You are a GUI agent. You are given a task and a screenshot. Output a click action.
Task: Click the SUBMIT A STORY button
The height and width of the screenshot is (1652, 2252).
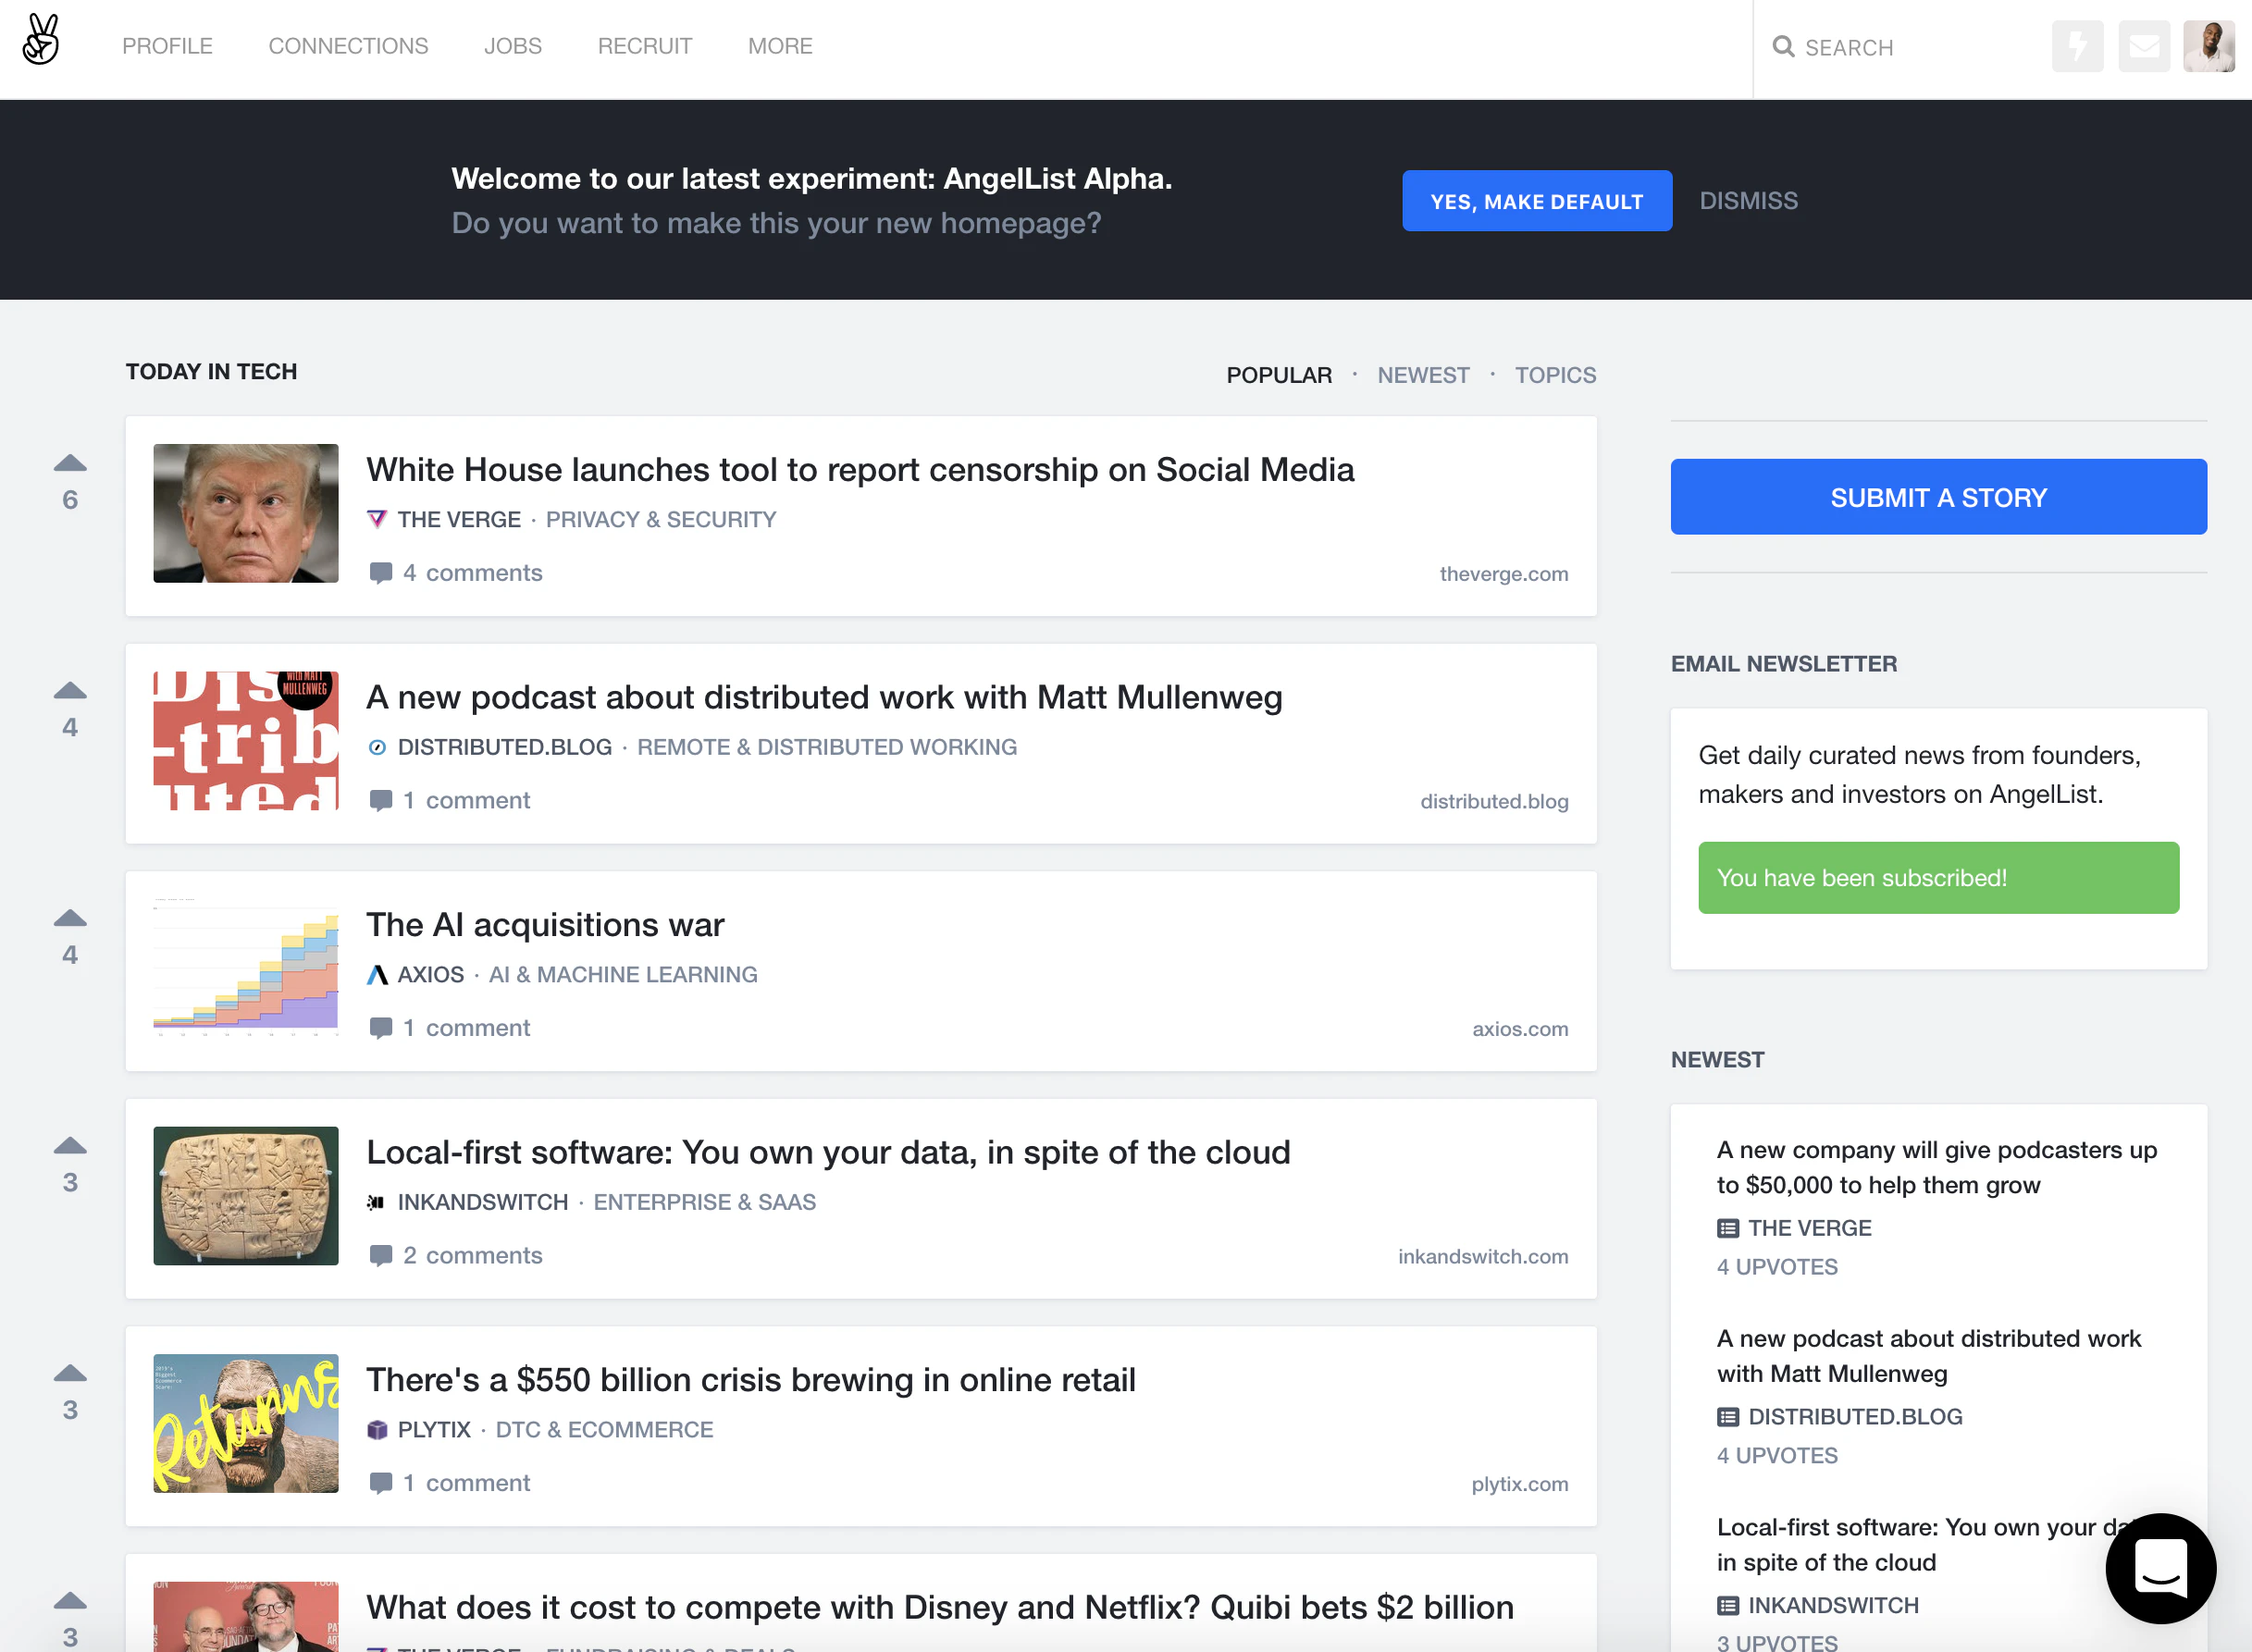(x=1937, y=497)
